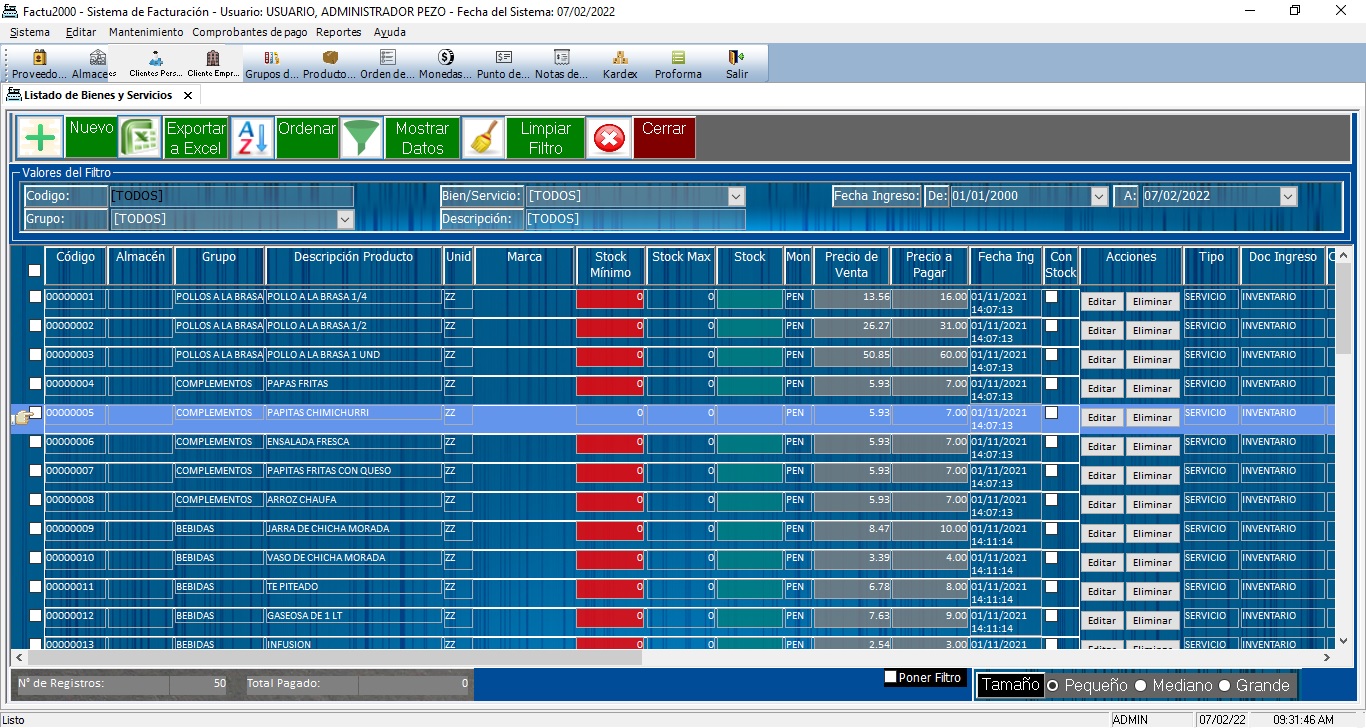Open Clientes Personas from toolbar
Screen dimensions: 1366x728
click(156, 64)
